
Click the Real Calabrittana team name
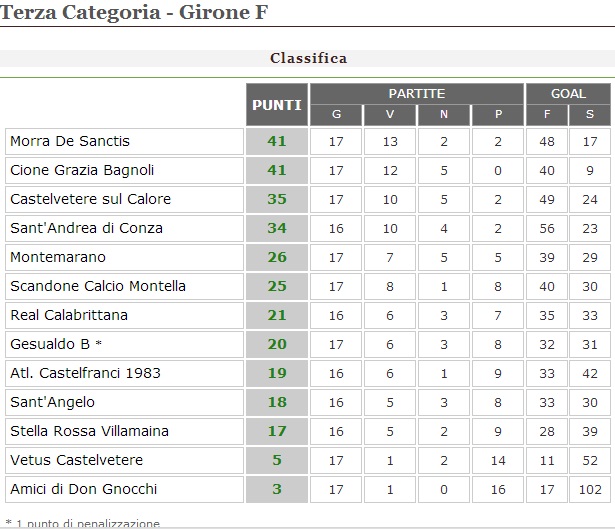tap(69, 315)
